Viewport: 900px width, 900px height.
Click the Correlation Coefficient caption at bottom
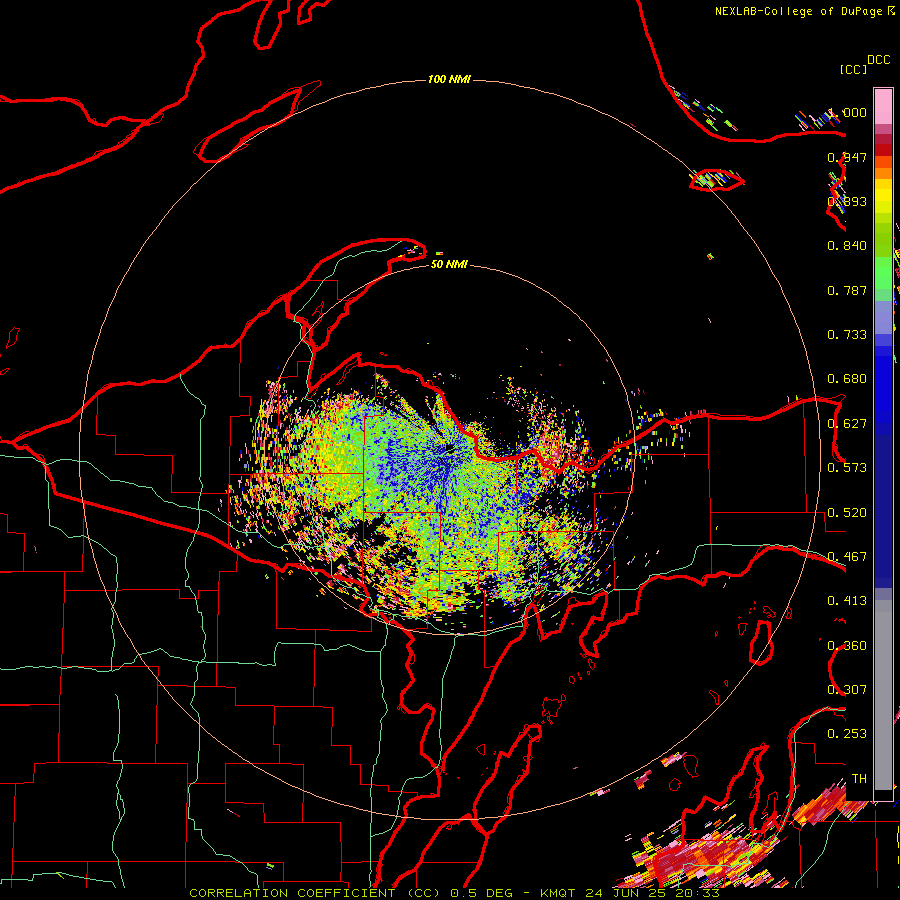click(x=454, y=893)
